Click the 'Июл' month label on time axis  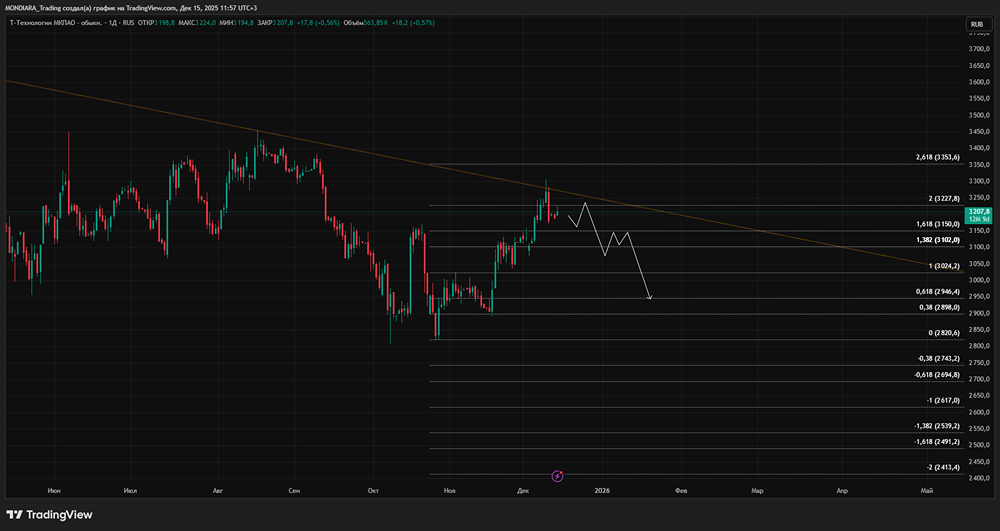(x=131, y=491)
